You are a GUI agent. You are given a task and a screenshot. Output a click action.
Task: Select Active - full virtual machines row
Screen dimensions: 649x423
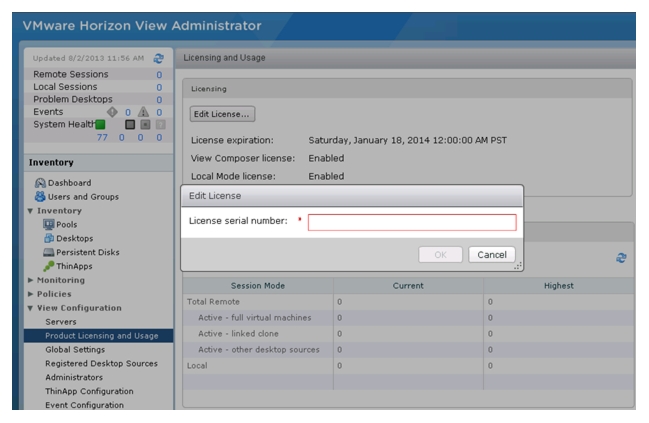click(x=408, y=318)
